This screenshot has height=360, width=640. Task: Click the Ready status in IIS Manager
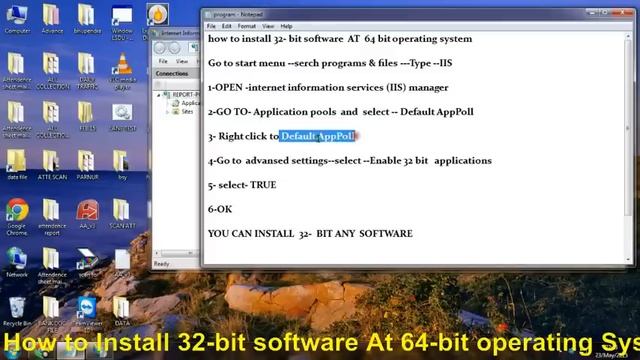(x=161, y=264)
